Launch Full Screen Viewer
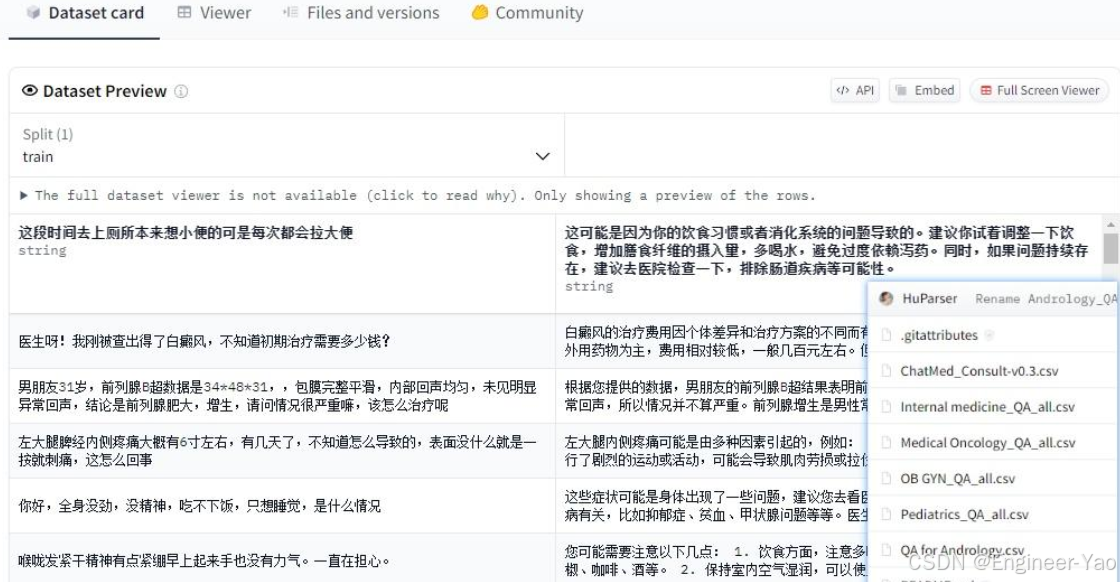This screenshot has width=1120, height=582. (1039, 91)
